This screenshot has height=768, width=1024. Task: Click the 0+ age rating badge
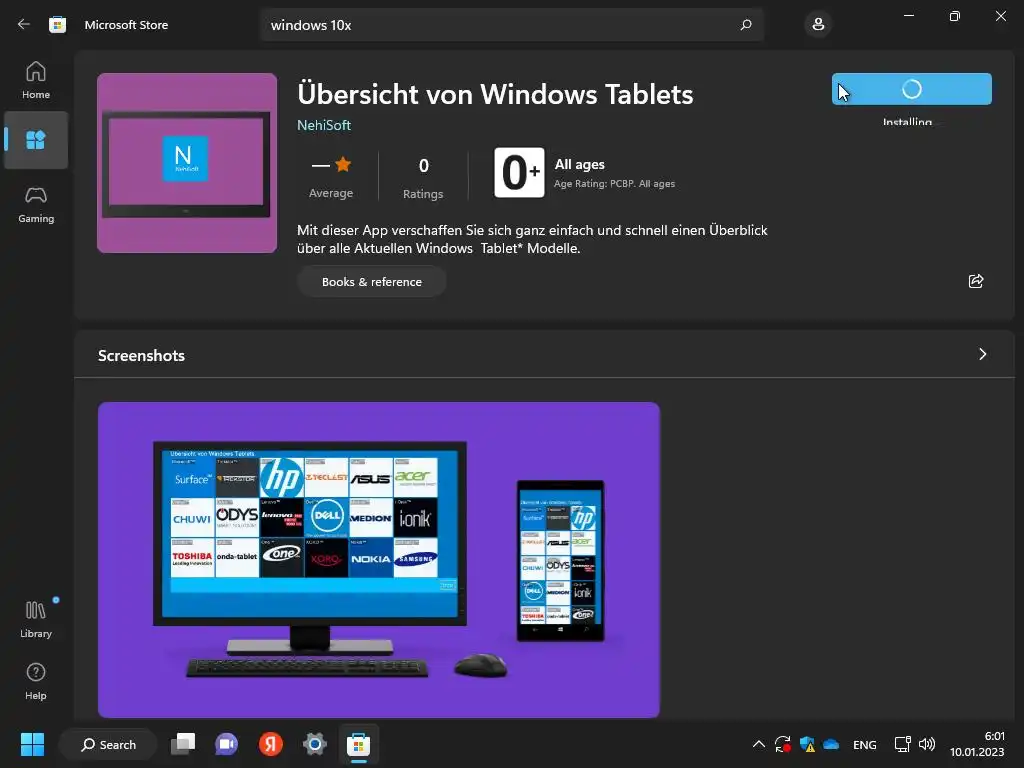tap(519, 172)
